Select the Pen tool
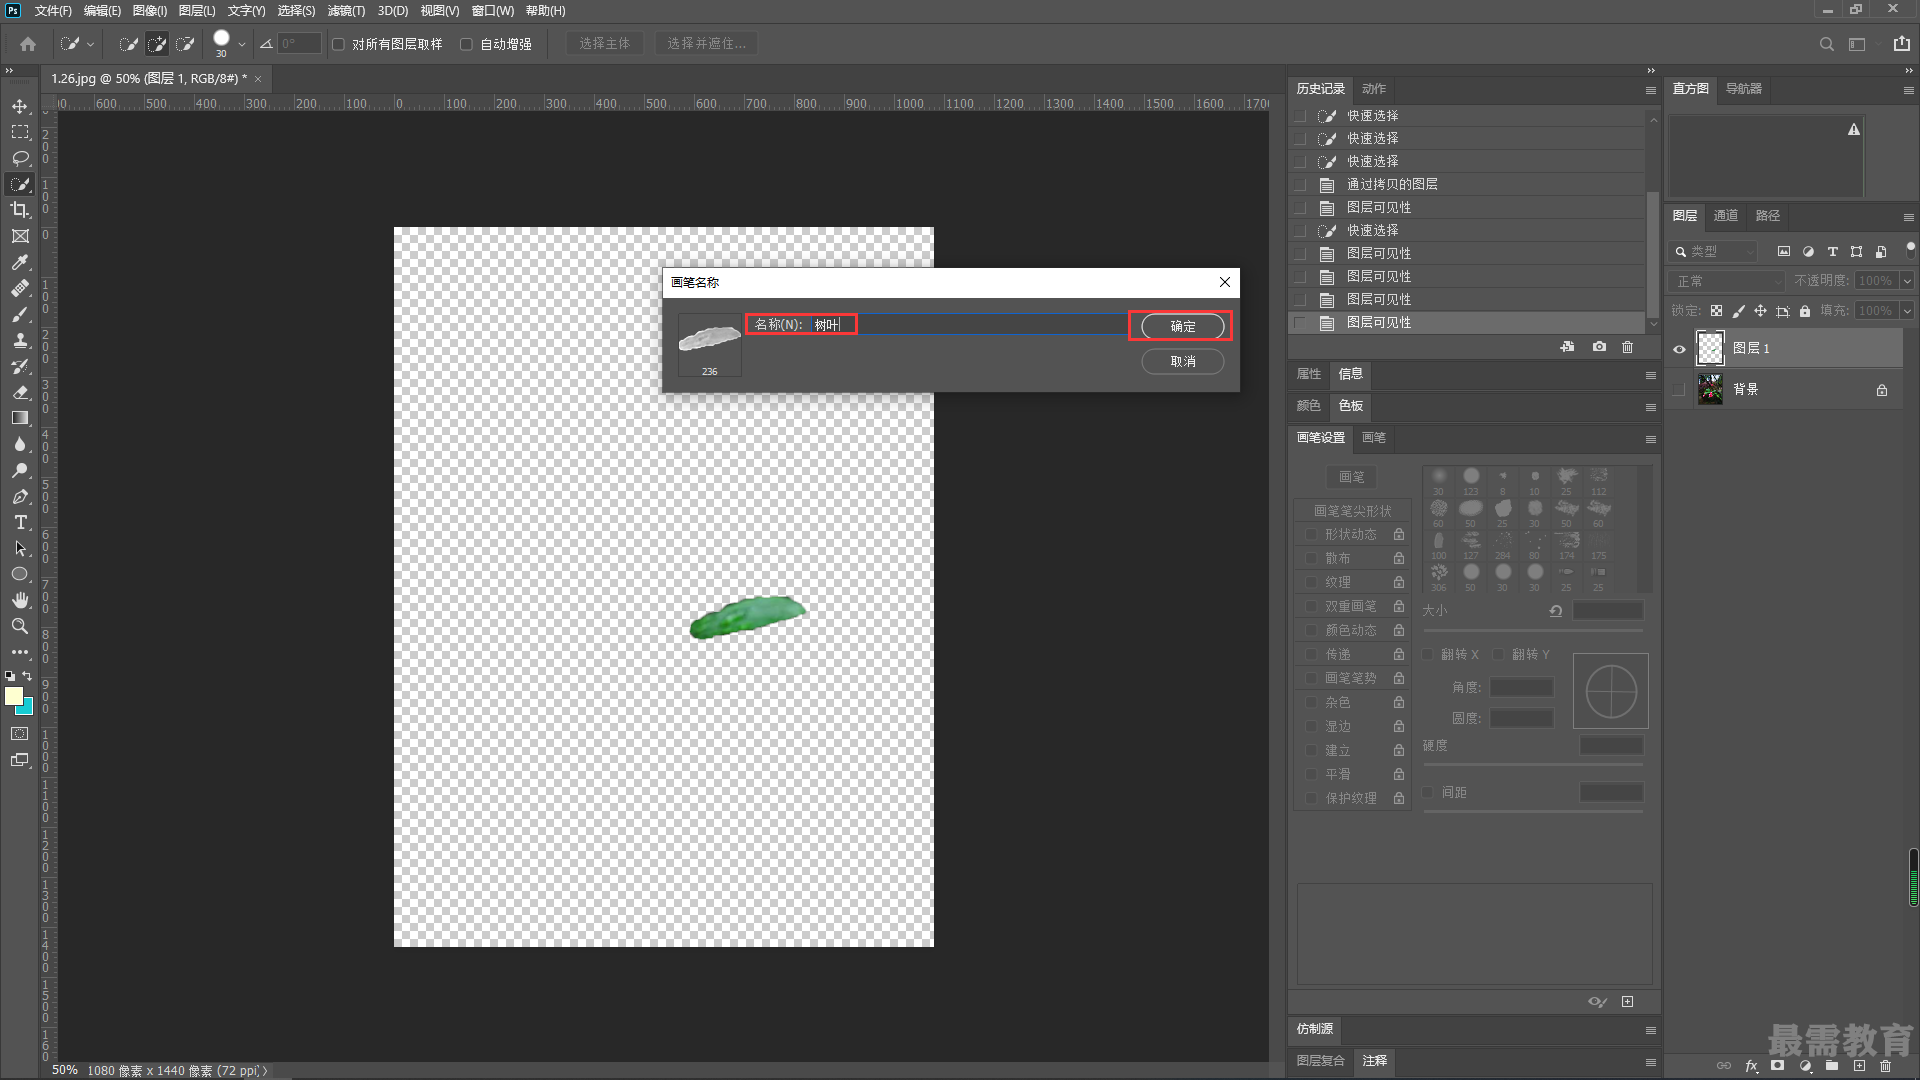 20,496
